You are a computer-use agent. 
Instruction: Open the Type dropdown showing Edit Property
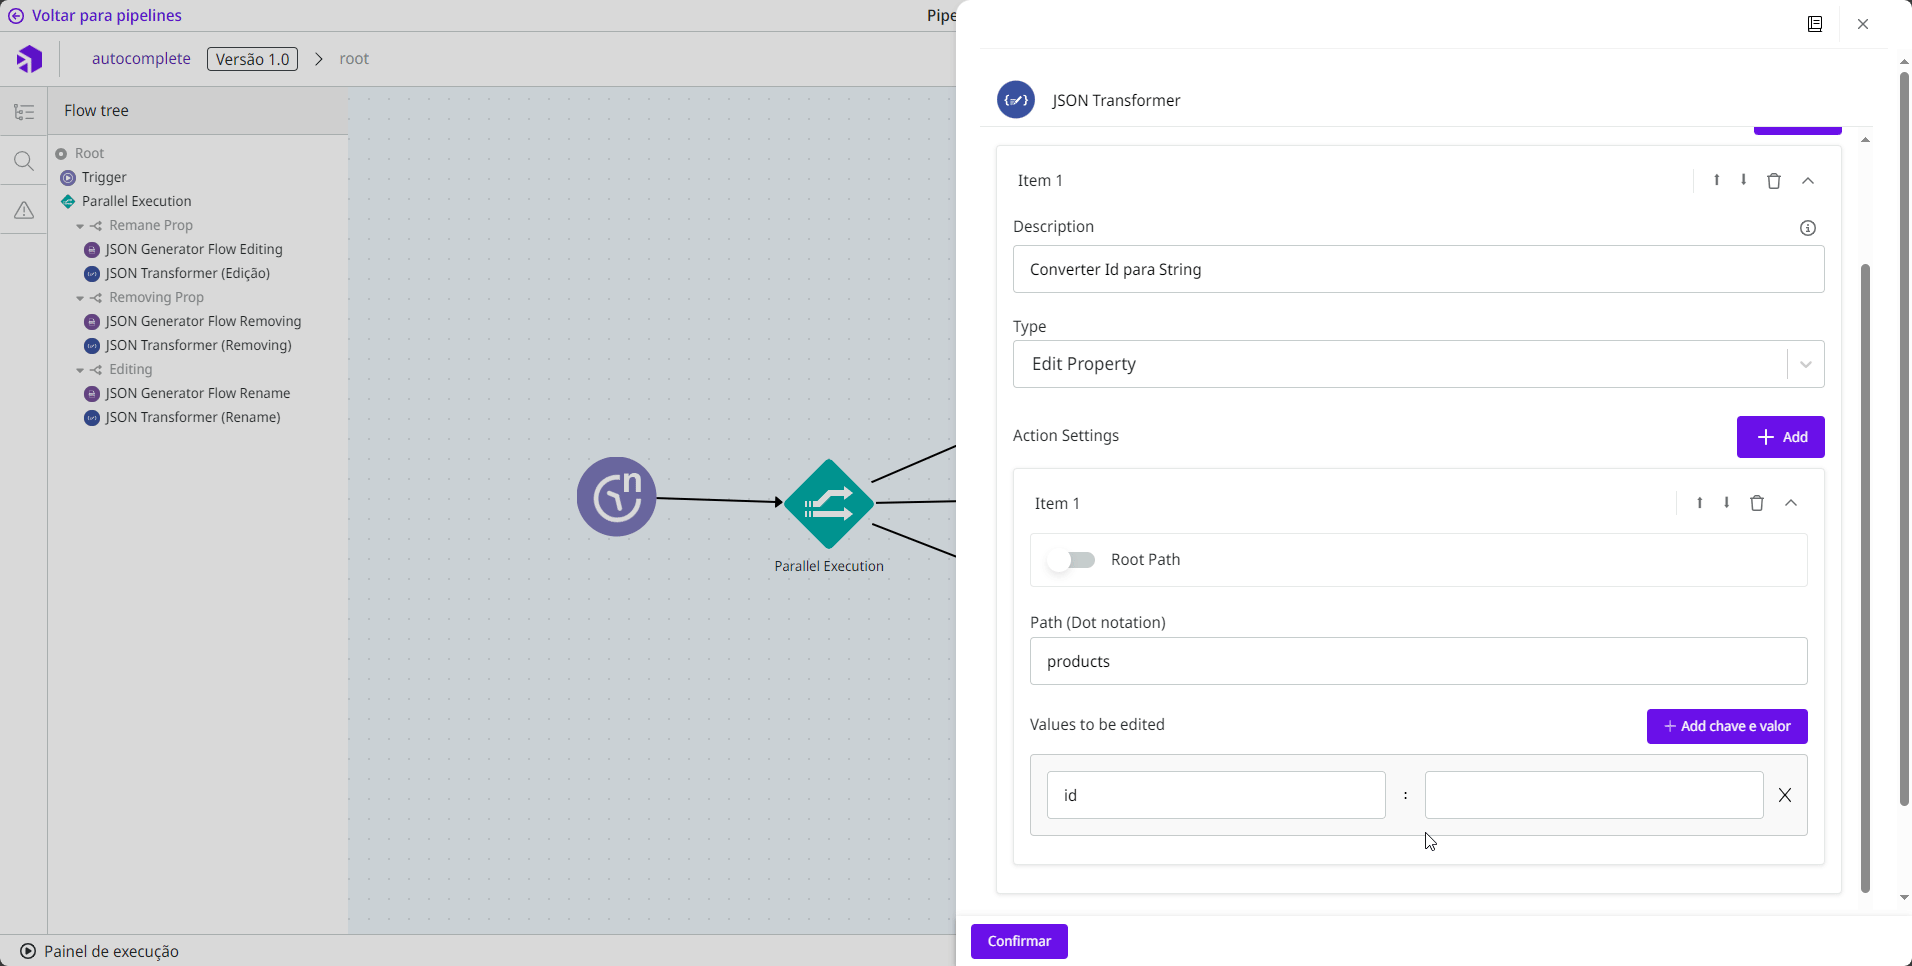[1418, 364]
